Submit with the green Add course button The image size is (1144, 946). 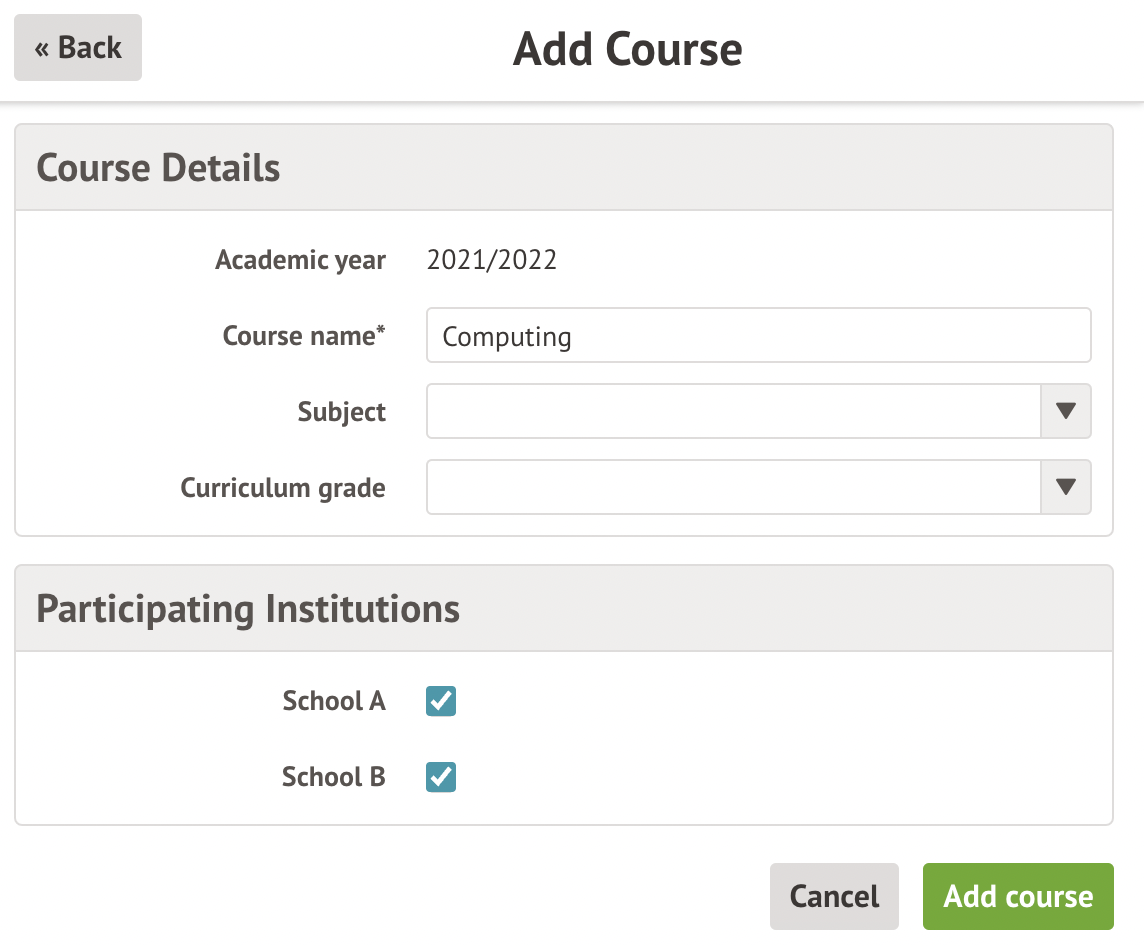point(1018,896)
